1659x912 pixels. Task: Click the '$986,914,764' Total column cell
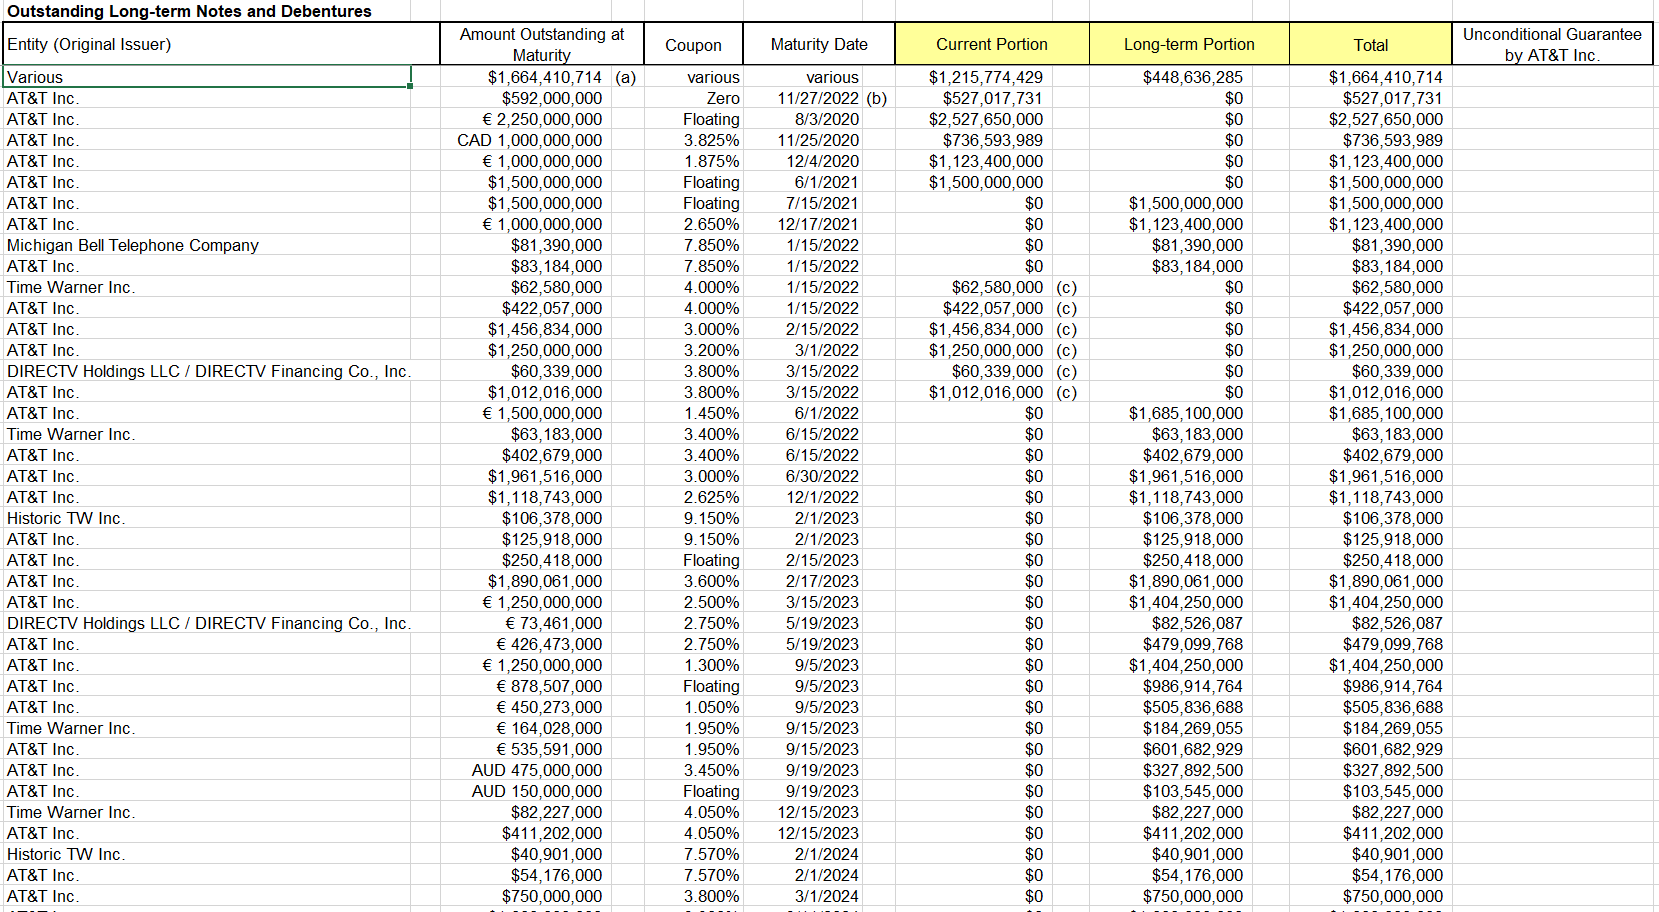click(x=1370, y=686)
